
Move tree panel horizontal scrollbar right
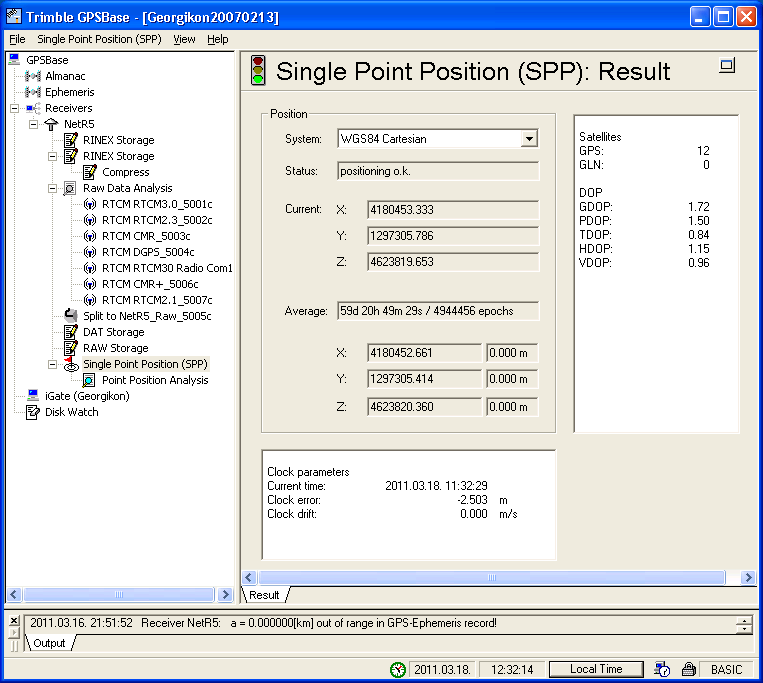click(225, 594)
